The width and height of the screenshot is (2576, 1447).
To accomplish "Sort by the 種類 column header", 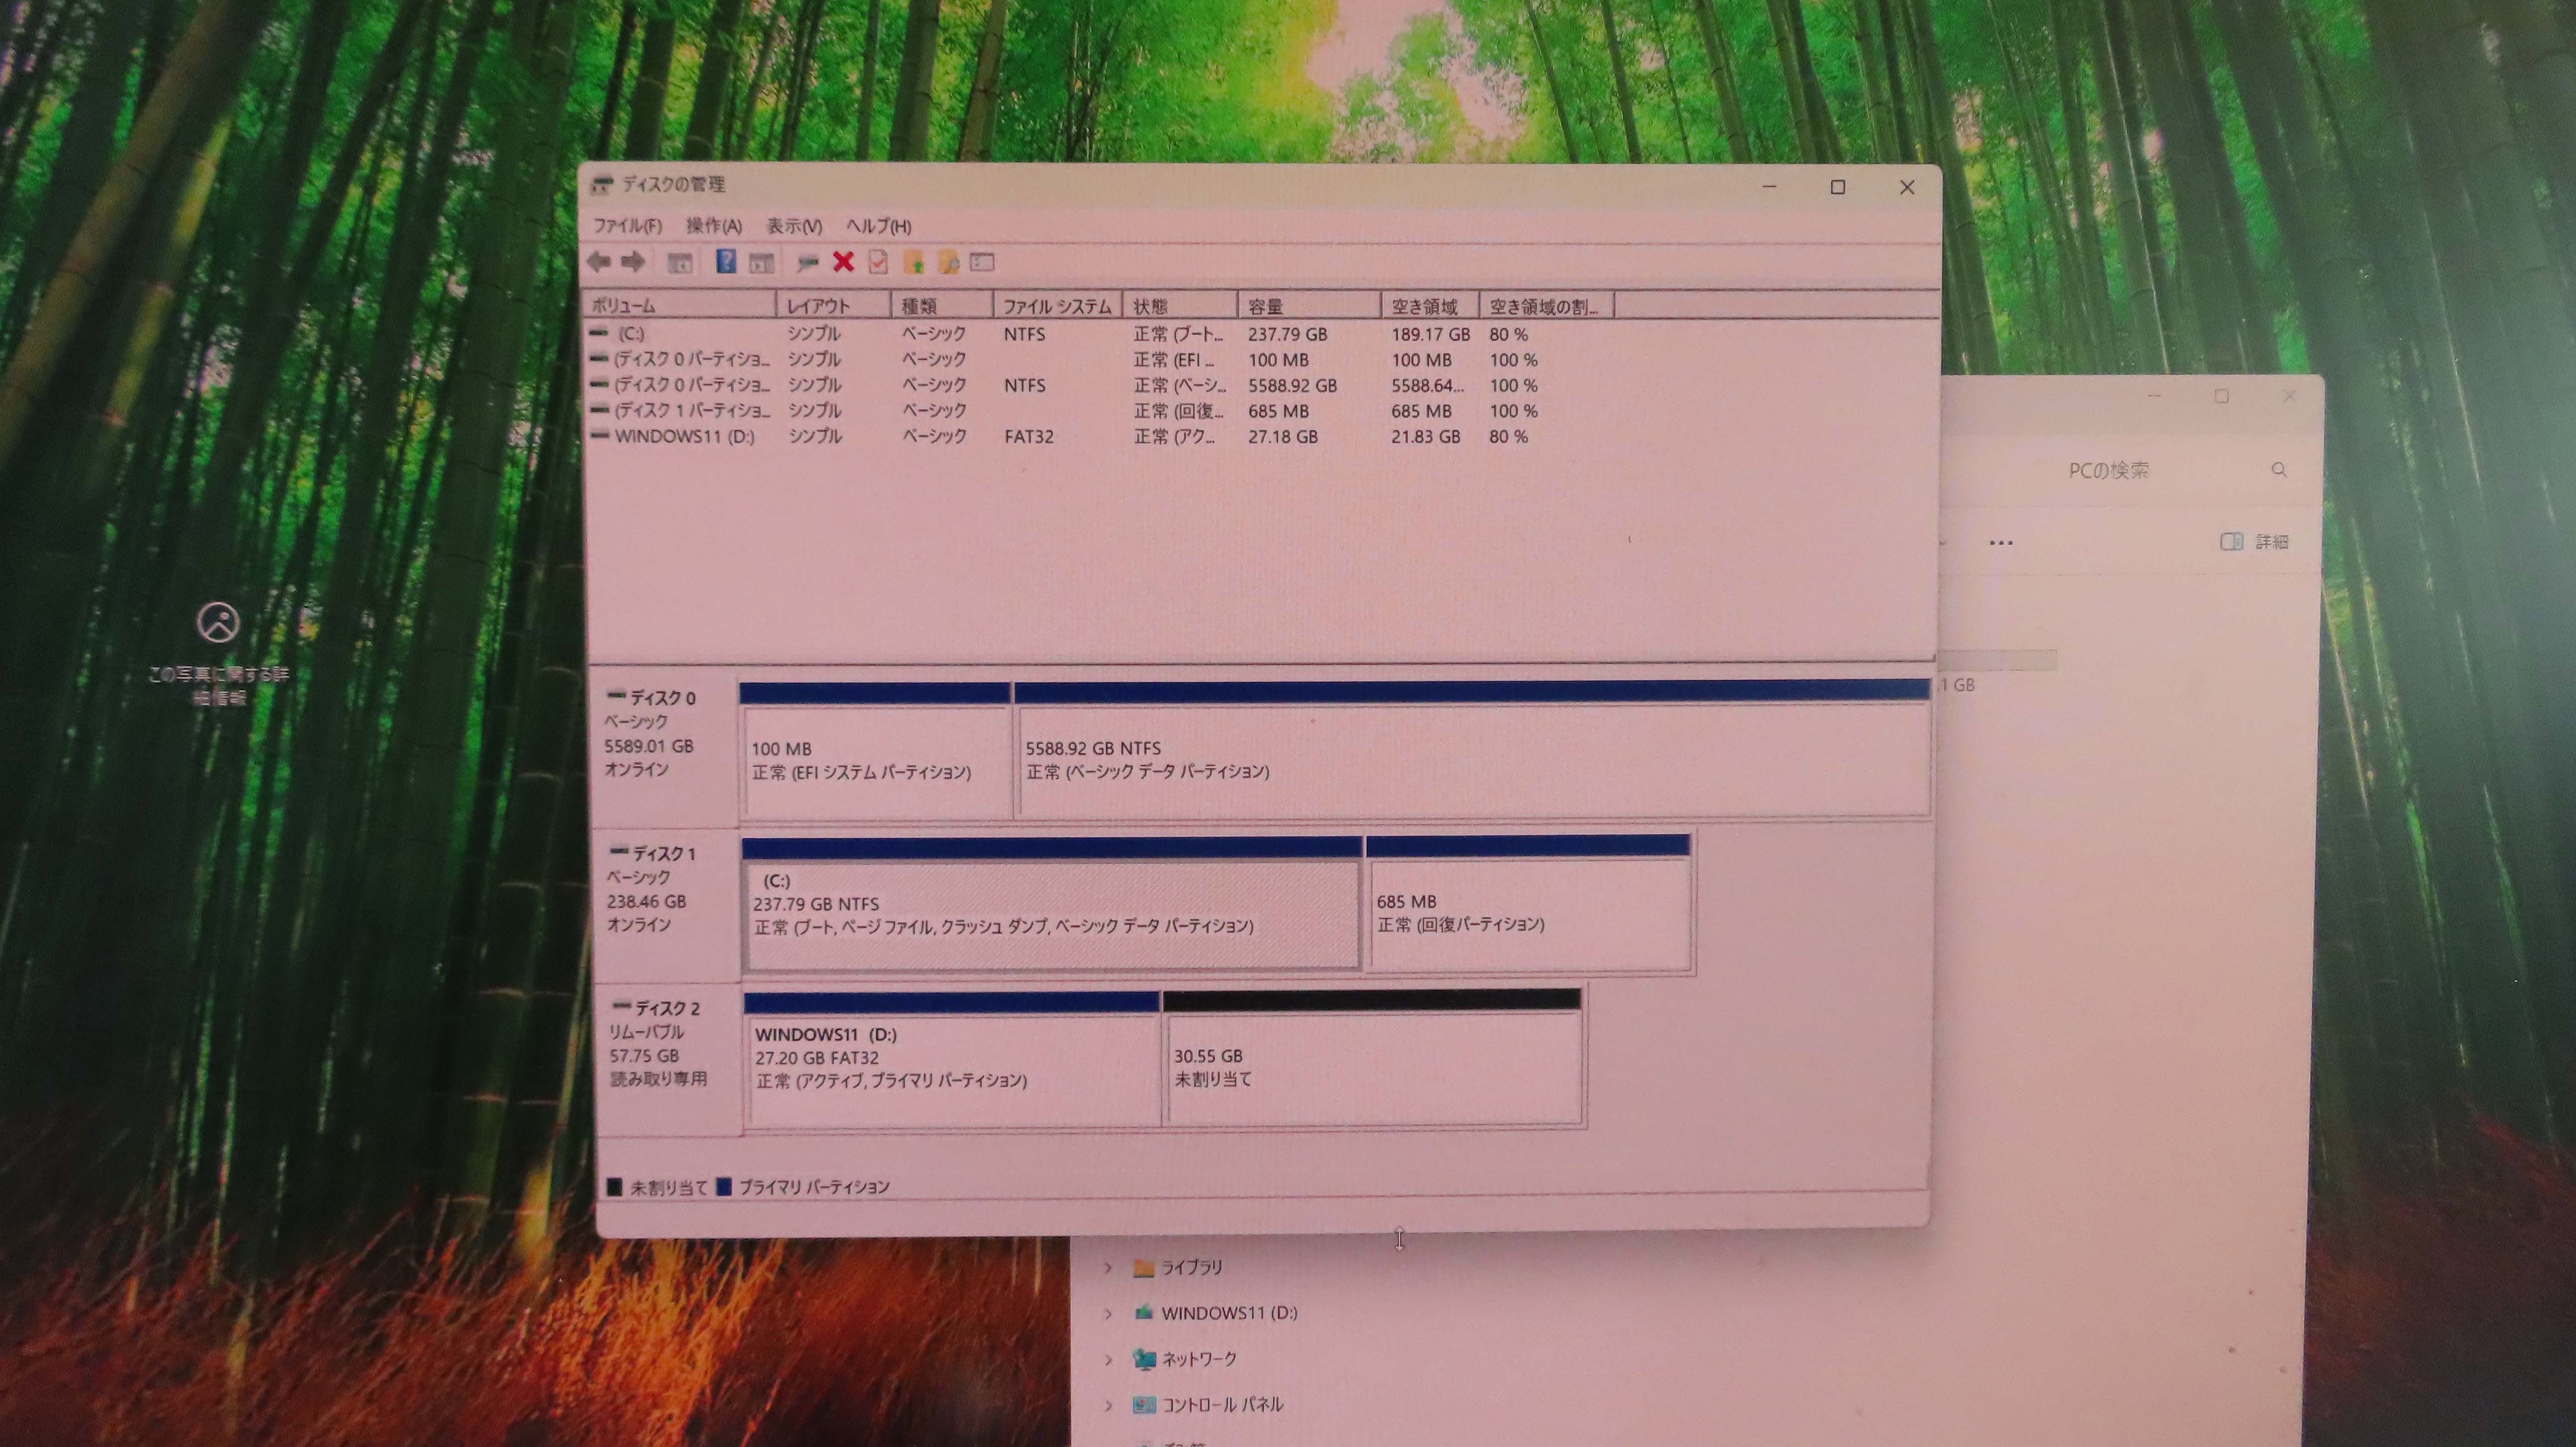I will (x=942, y=306).
